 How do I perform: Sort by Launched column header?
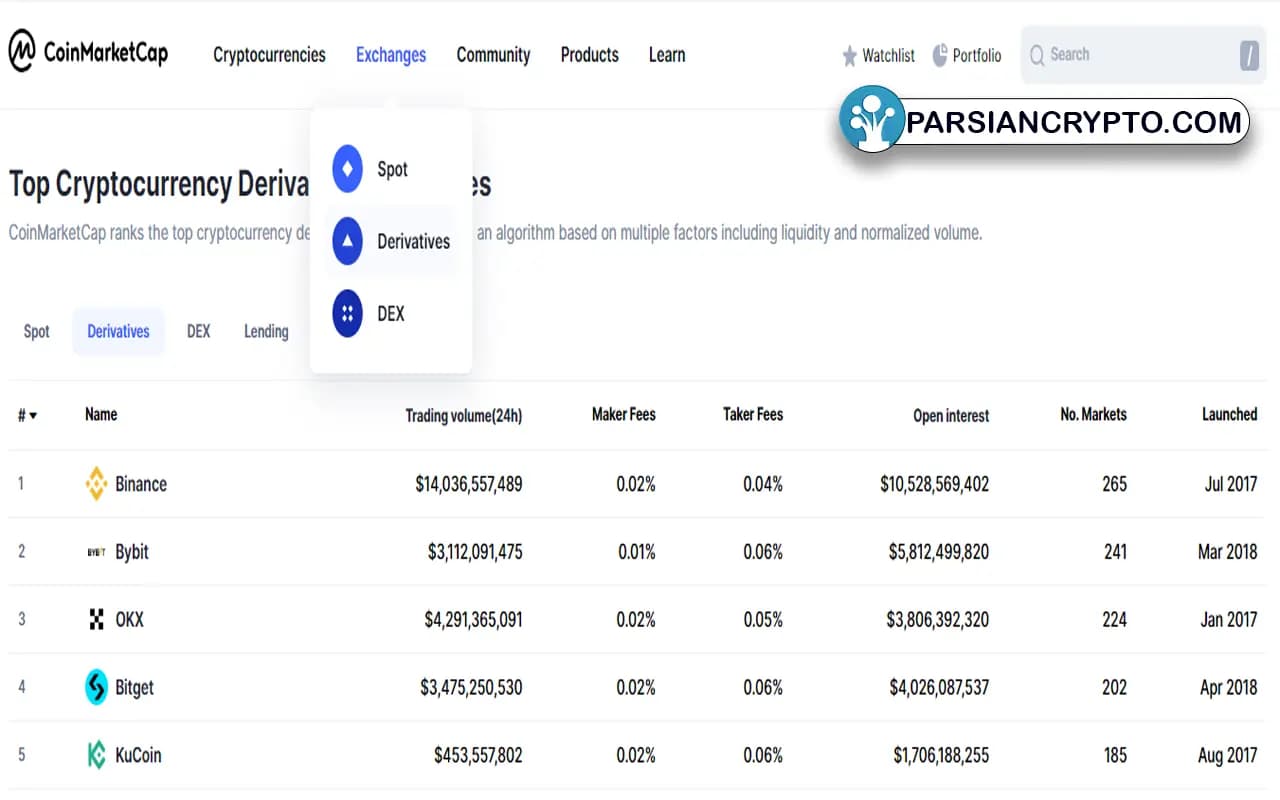[1229, 414]
